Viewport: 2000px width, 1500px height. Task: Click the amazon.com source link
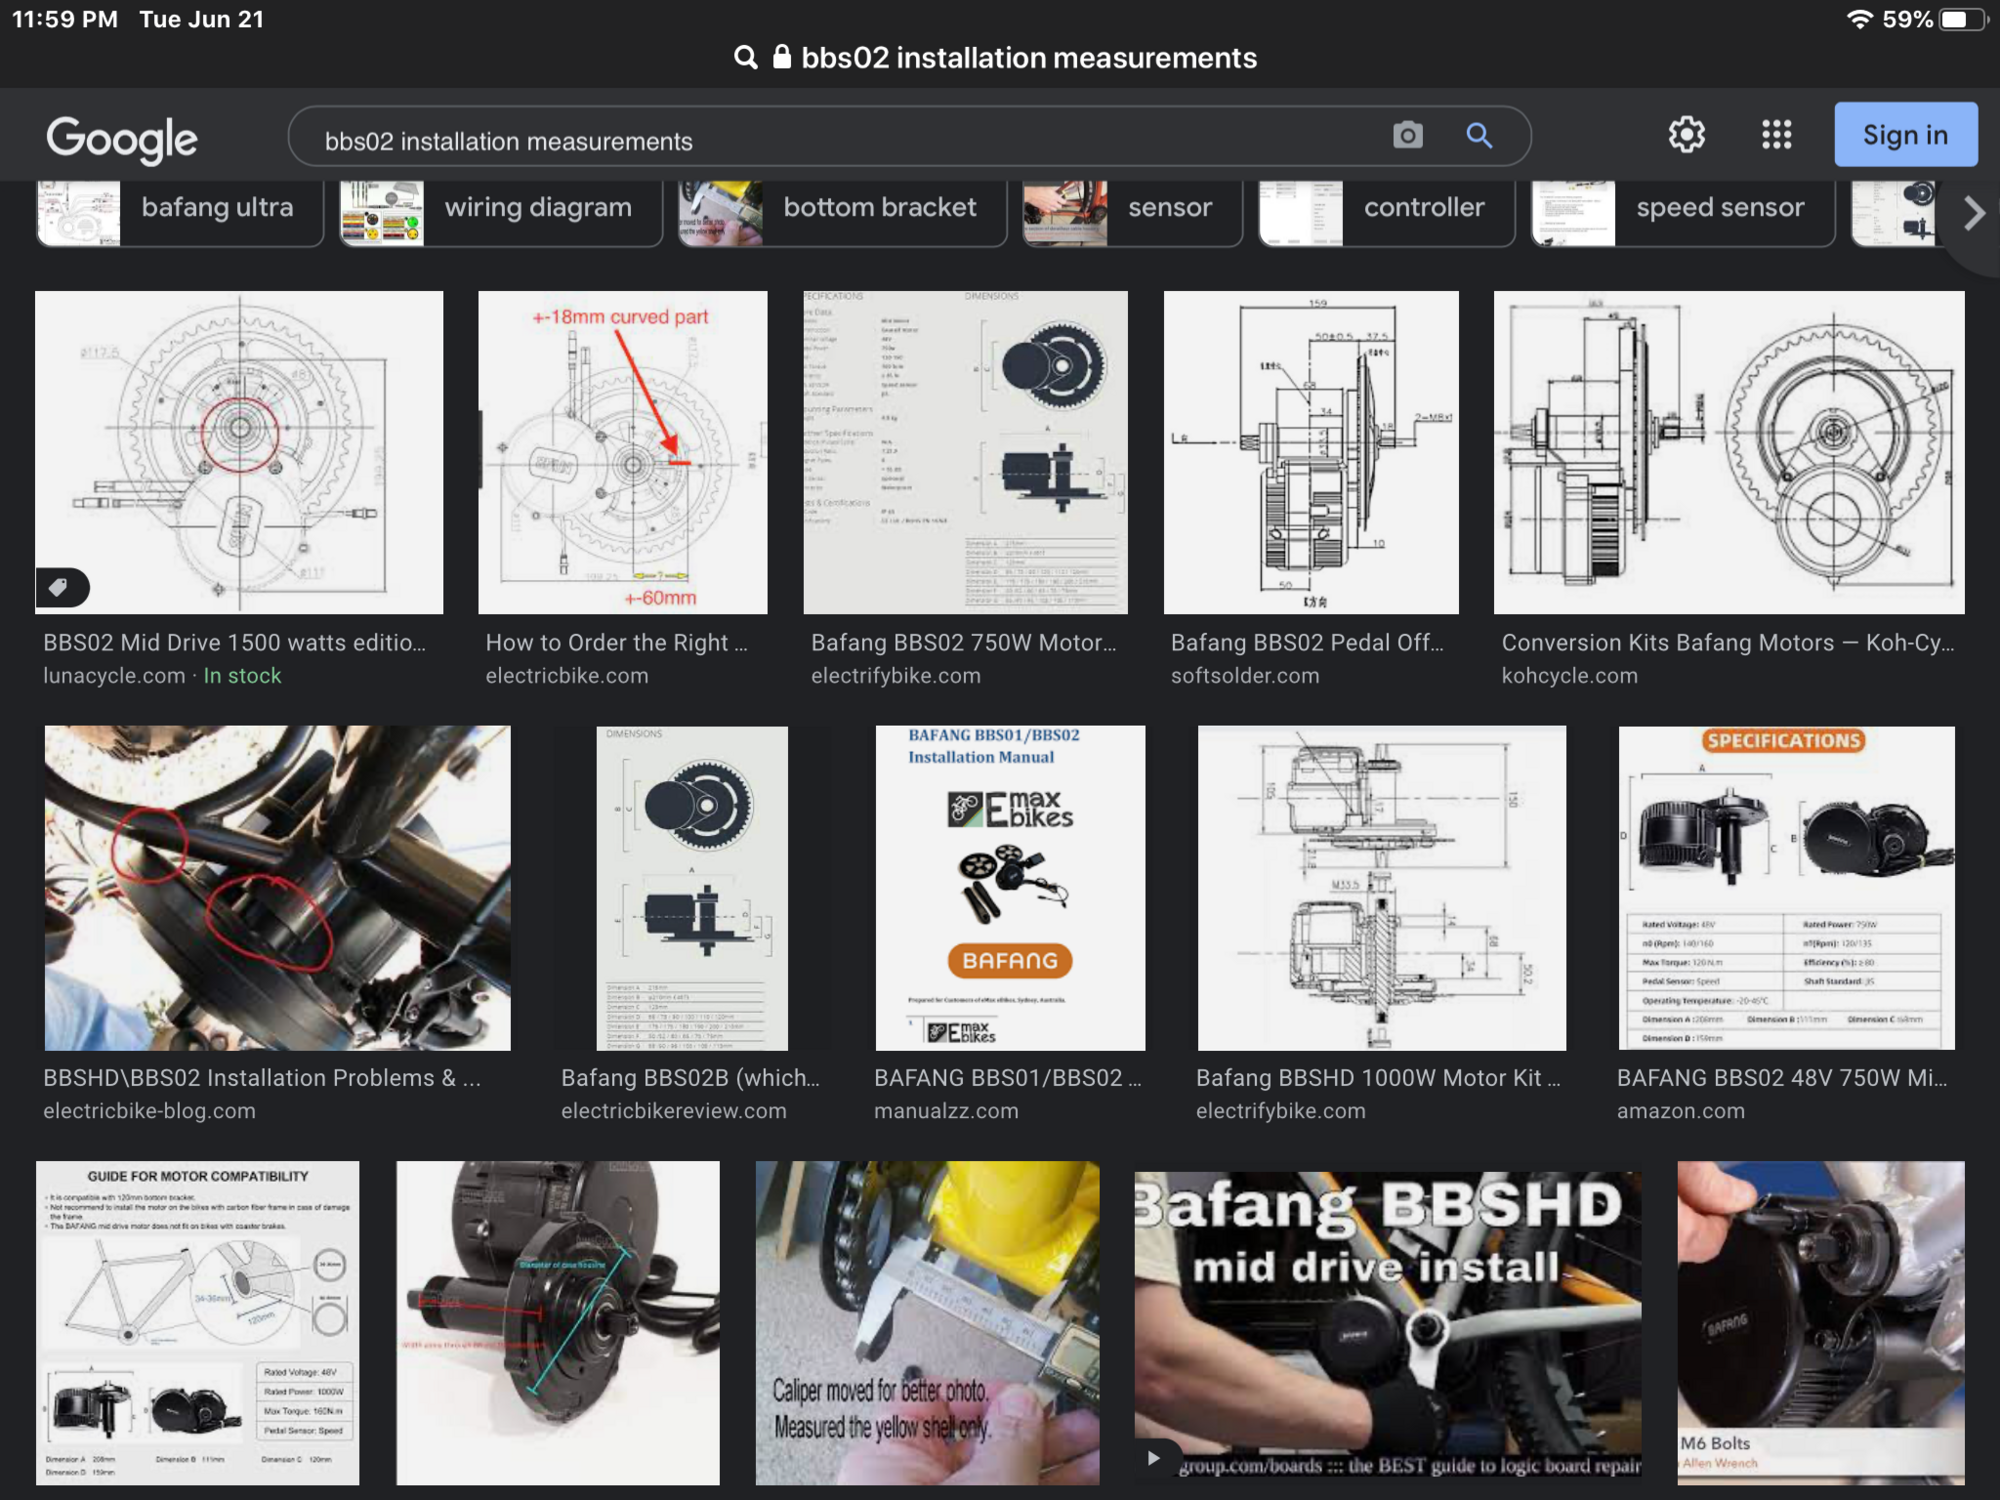click(x=1680, y=1111)
